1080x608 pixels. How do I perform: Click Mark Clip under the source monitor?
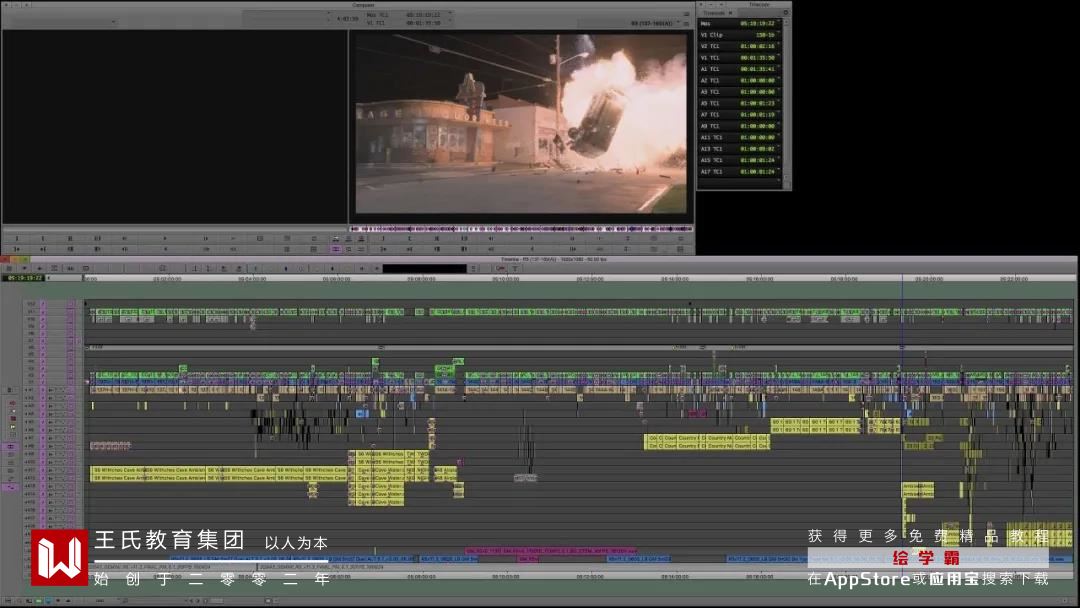tap(70, 238)
